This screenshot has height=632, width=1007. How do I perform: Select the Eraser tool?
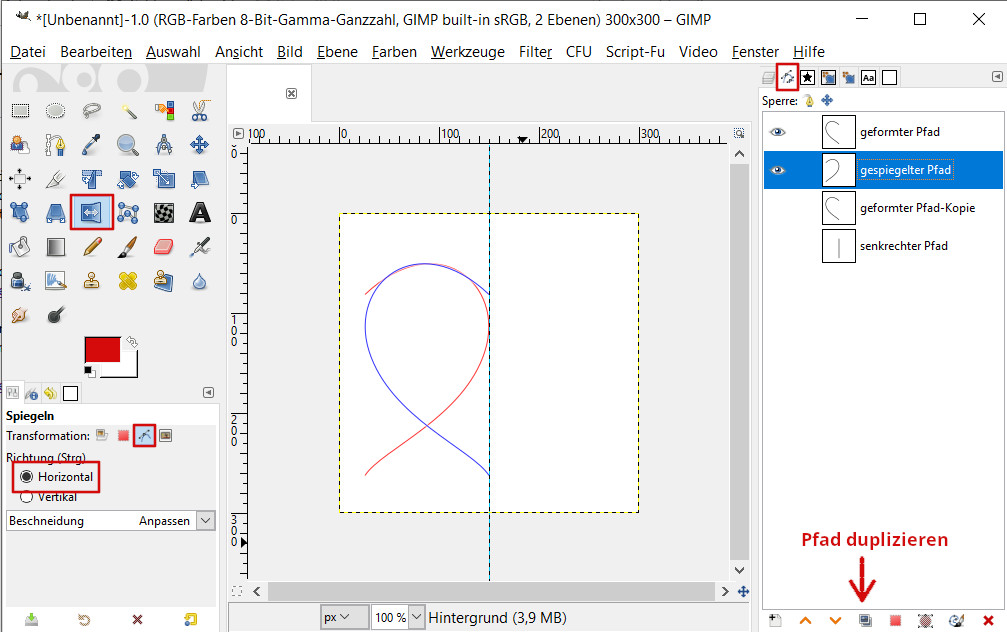[x=163, y=246]
